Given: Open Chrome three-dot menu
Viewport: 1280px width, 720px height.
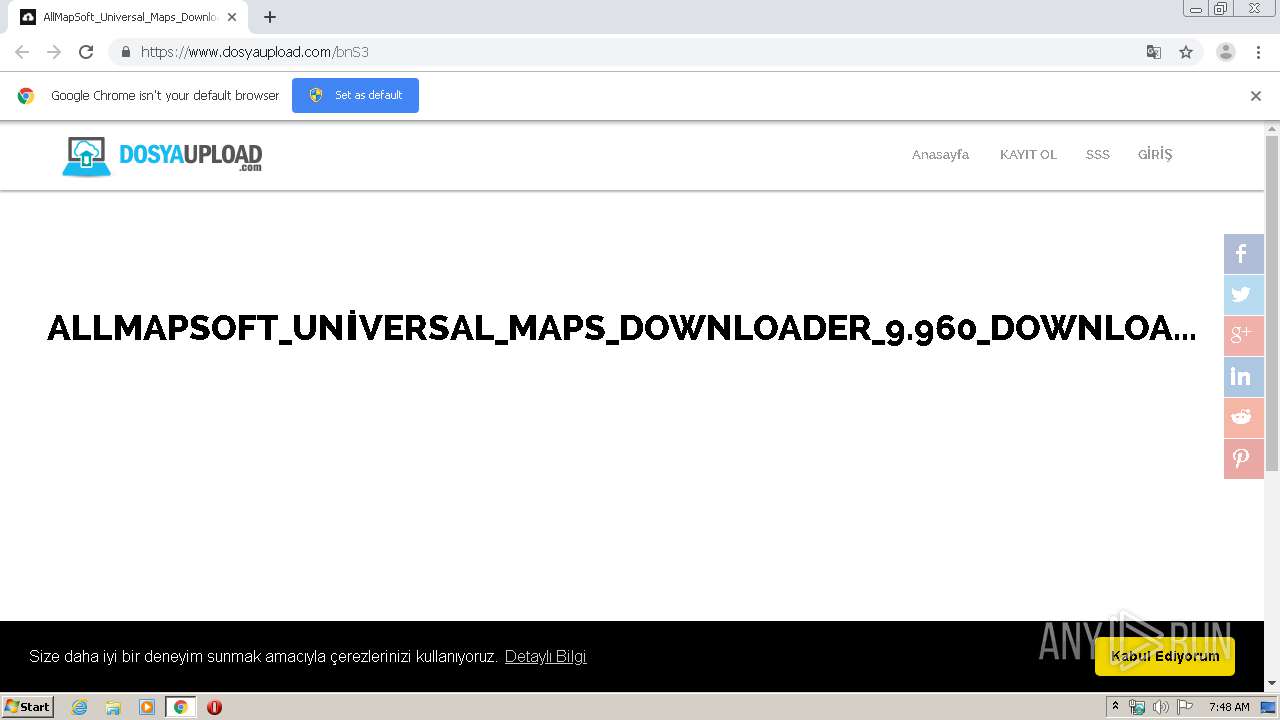Looking at the screenshot, I should tap(1258, 52).
